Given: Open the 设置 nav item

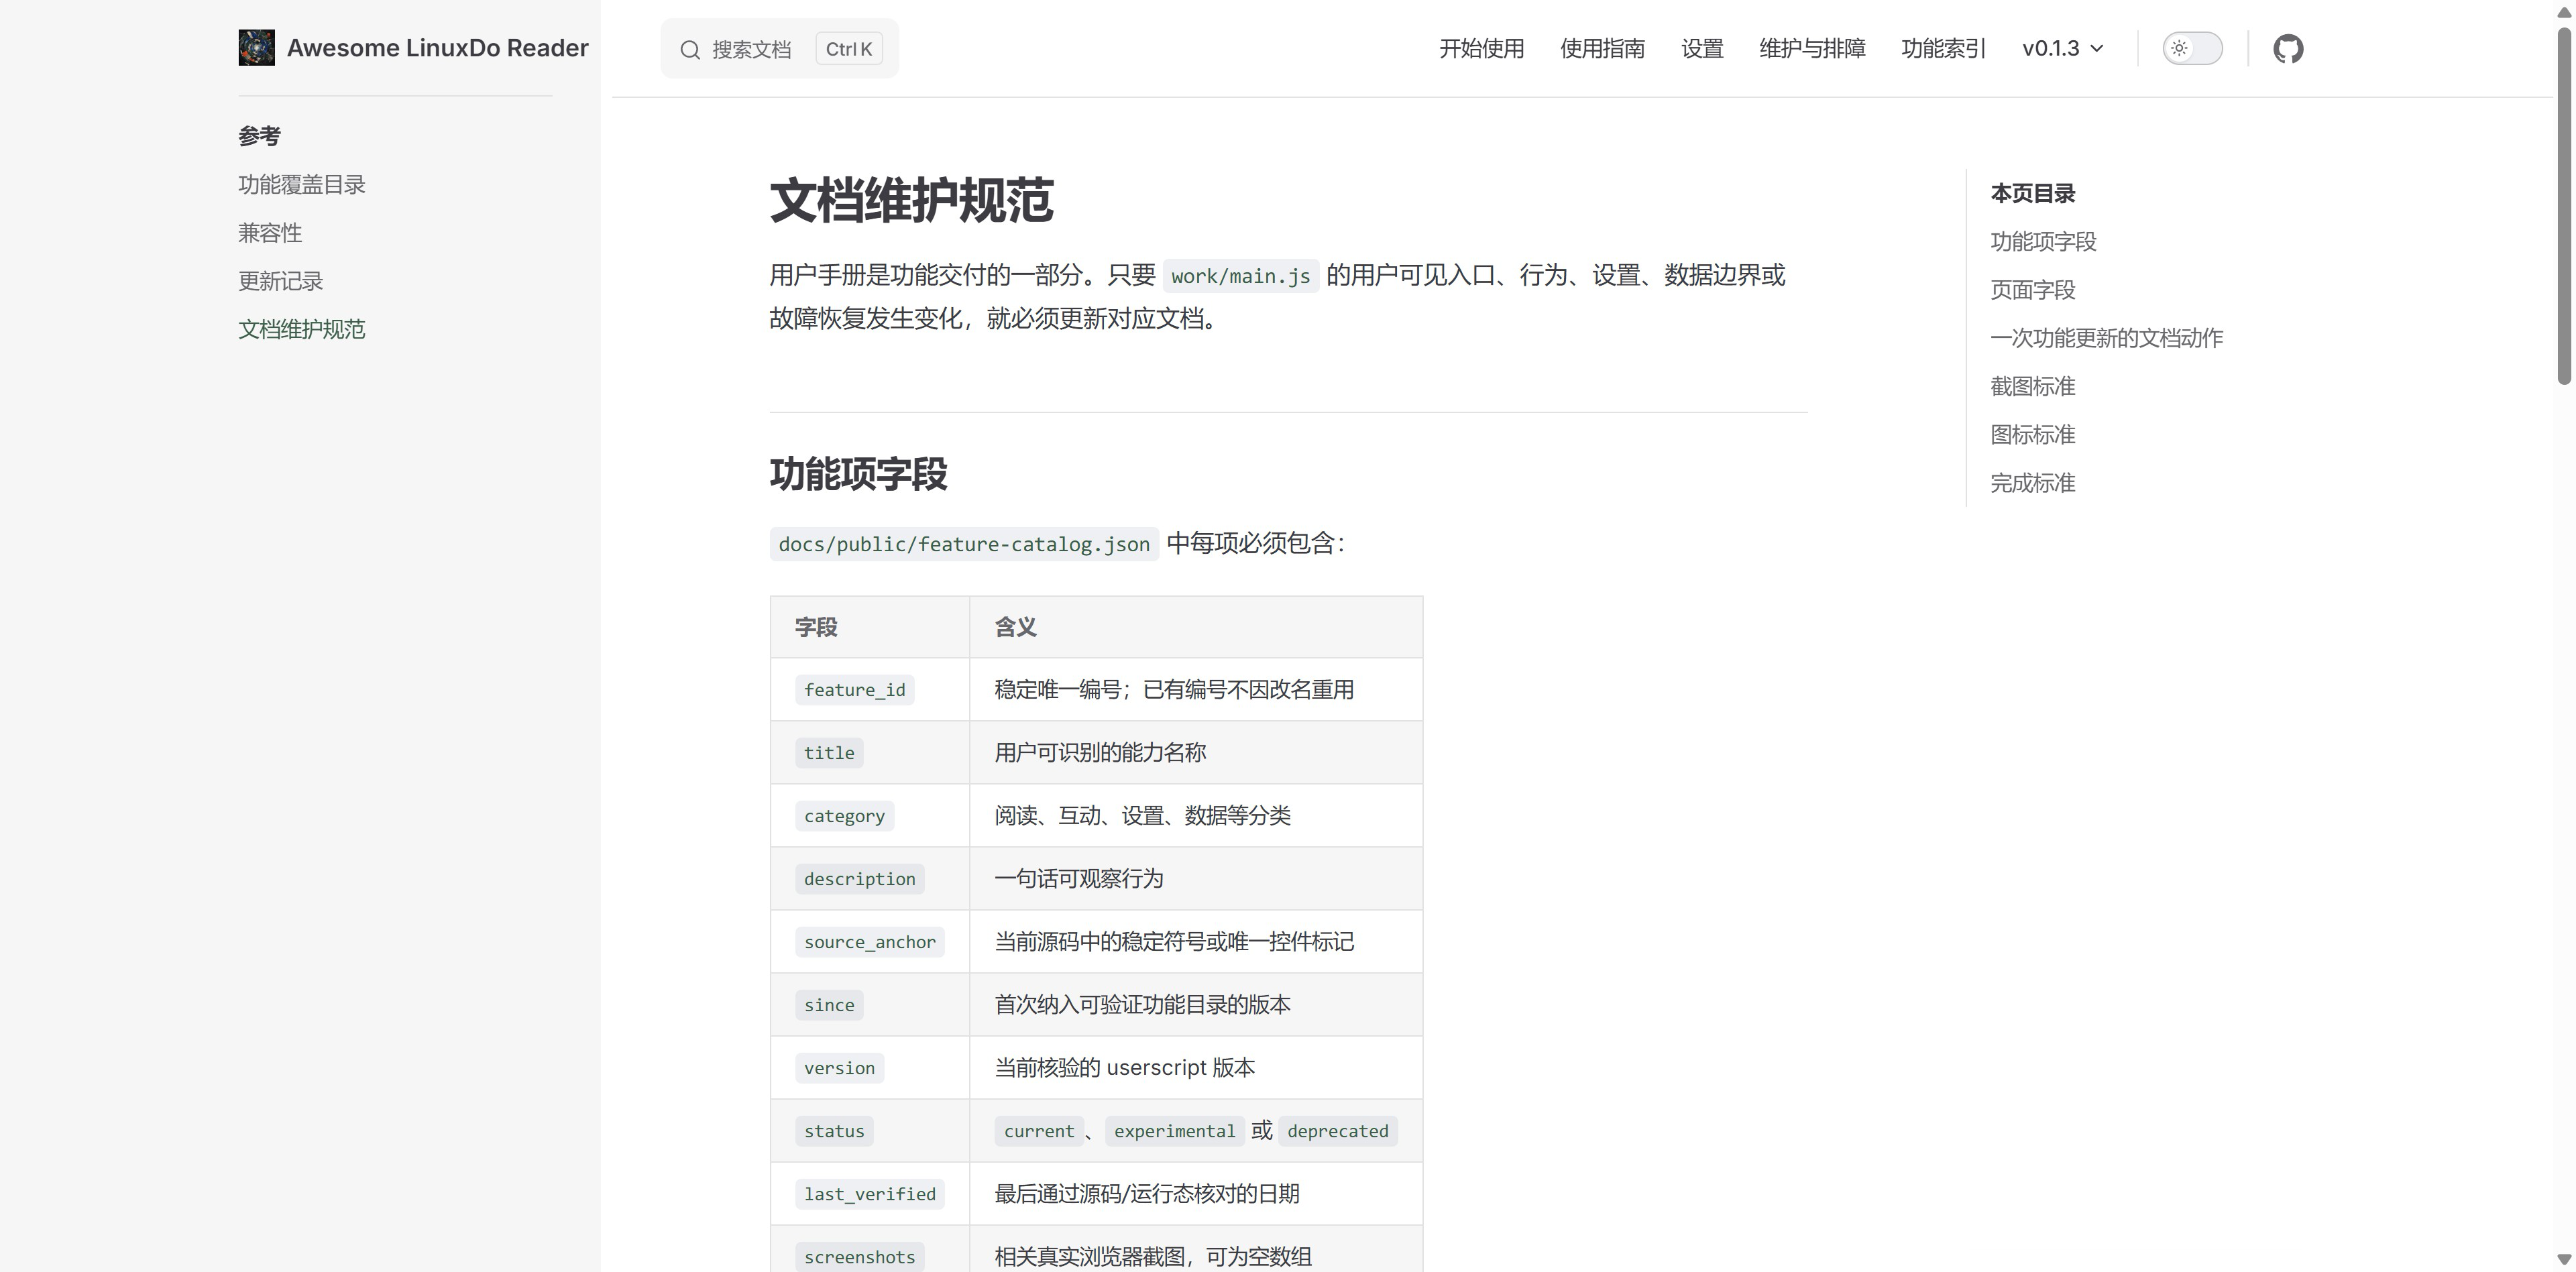Looking at the screenshot, I should coord(1702,48).
